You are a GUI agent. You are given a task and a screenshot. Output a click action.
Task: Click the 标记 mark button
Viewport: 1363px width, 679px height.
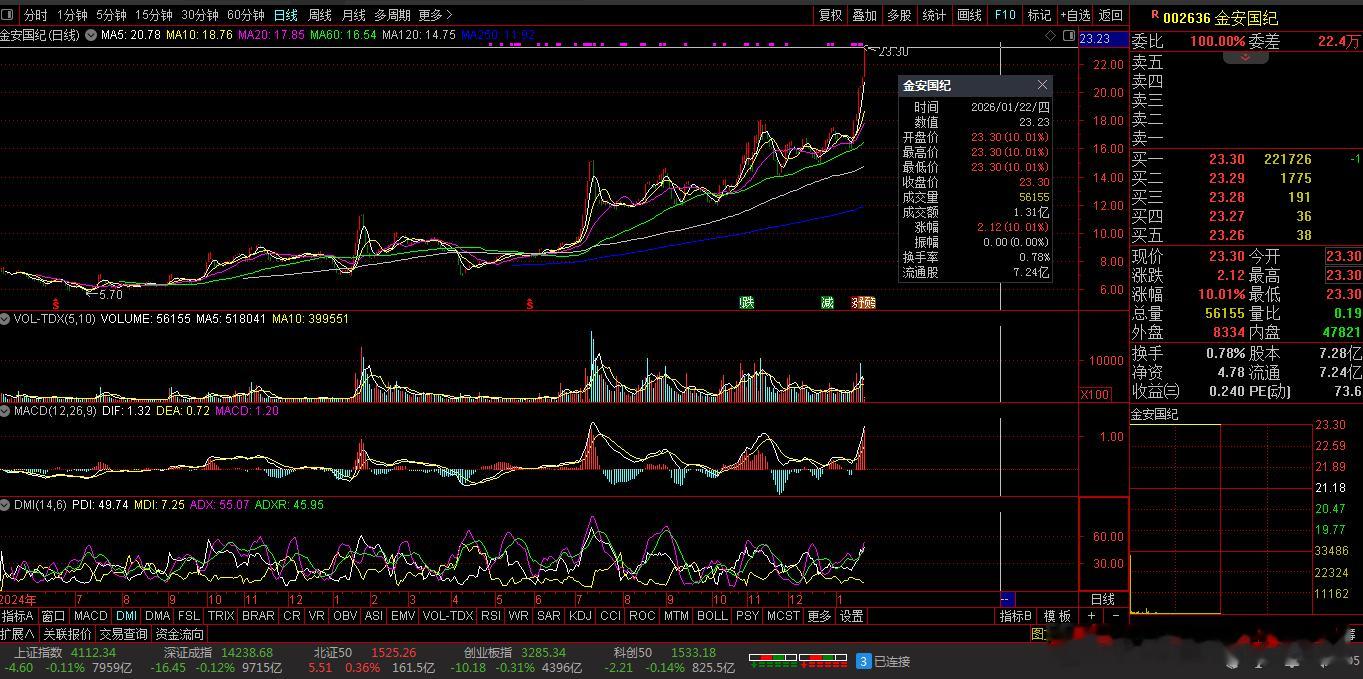coord(1039,15)
